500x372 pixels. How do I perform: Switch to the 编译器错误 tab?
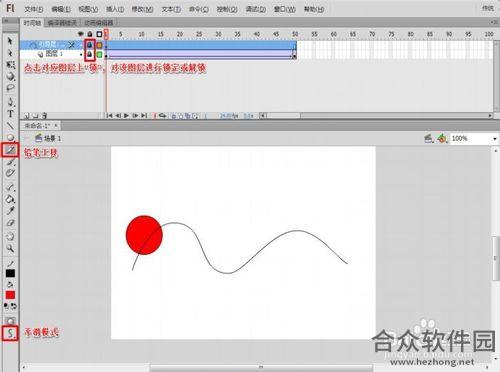point(62,23)
